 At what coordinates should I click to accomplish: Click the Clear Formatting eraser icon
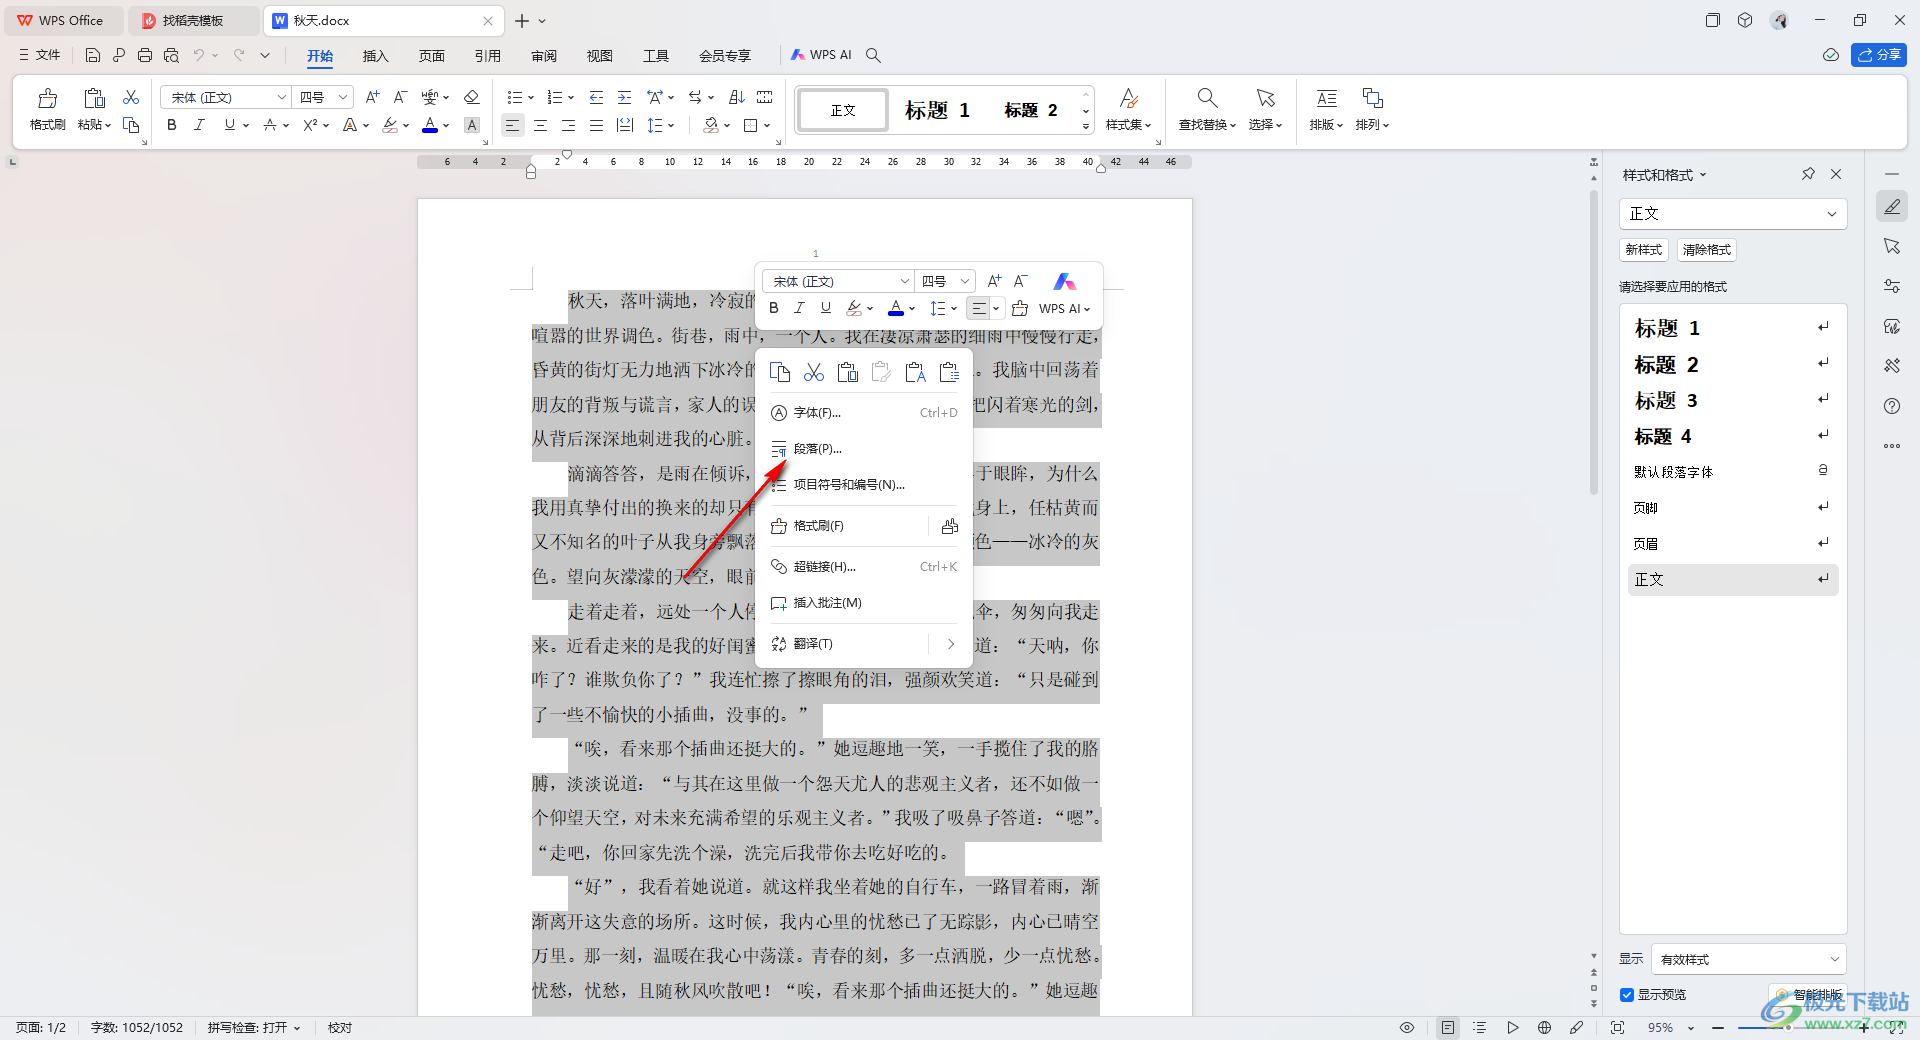click(472, 97)
